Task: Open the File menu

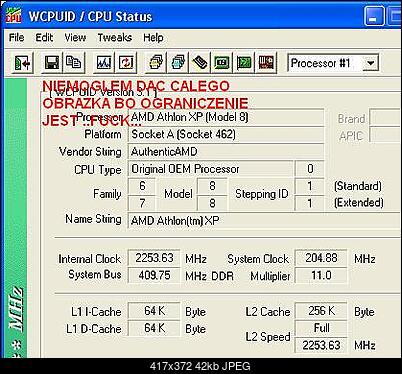Action: [16, 37]
